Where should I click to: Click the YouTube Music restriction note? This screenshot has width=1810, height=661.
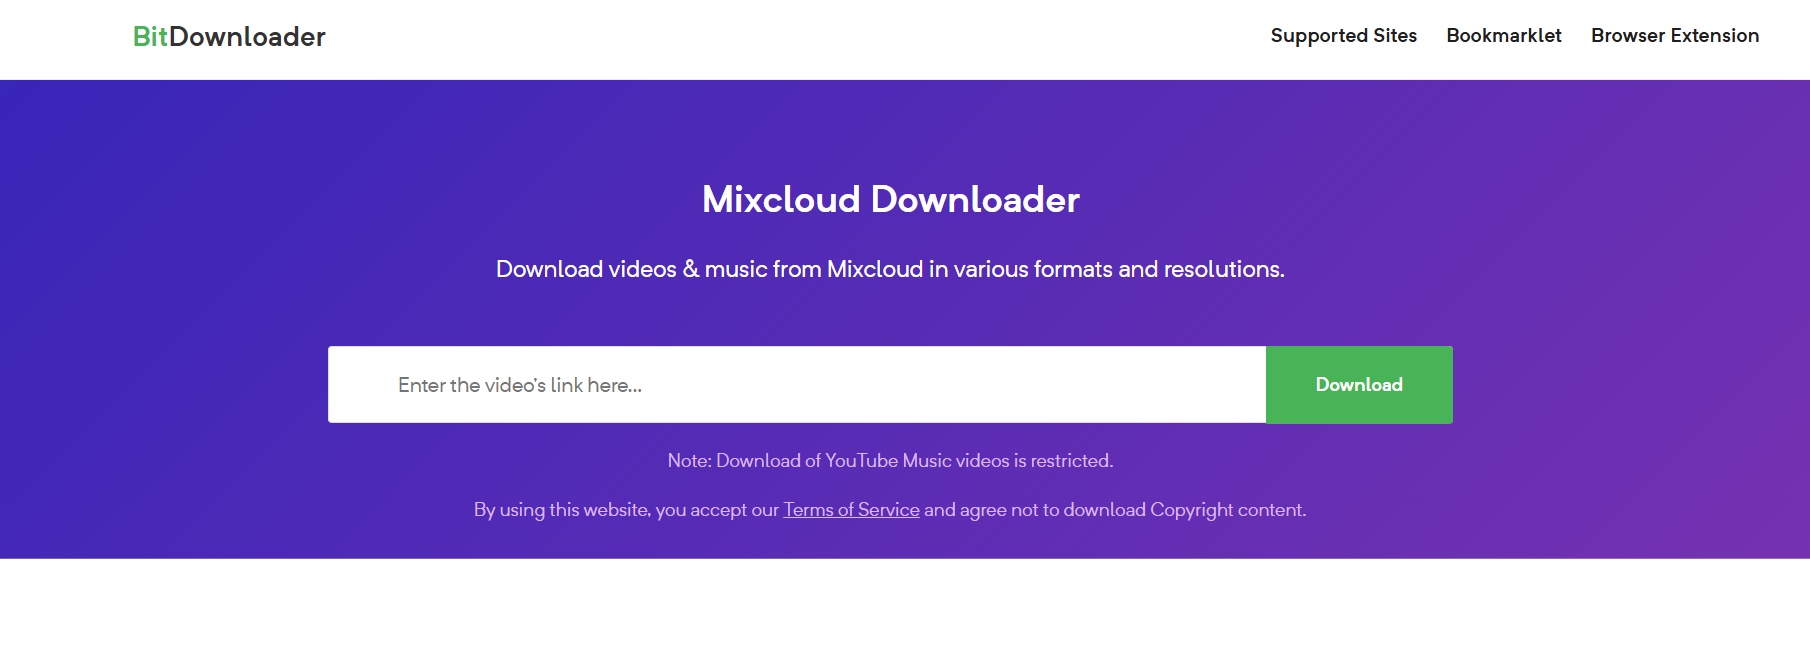click(890, 461)
